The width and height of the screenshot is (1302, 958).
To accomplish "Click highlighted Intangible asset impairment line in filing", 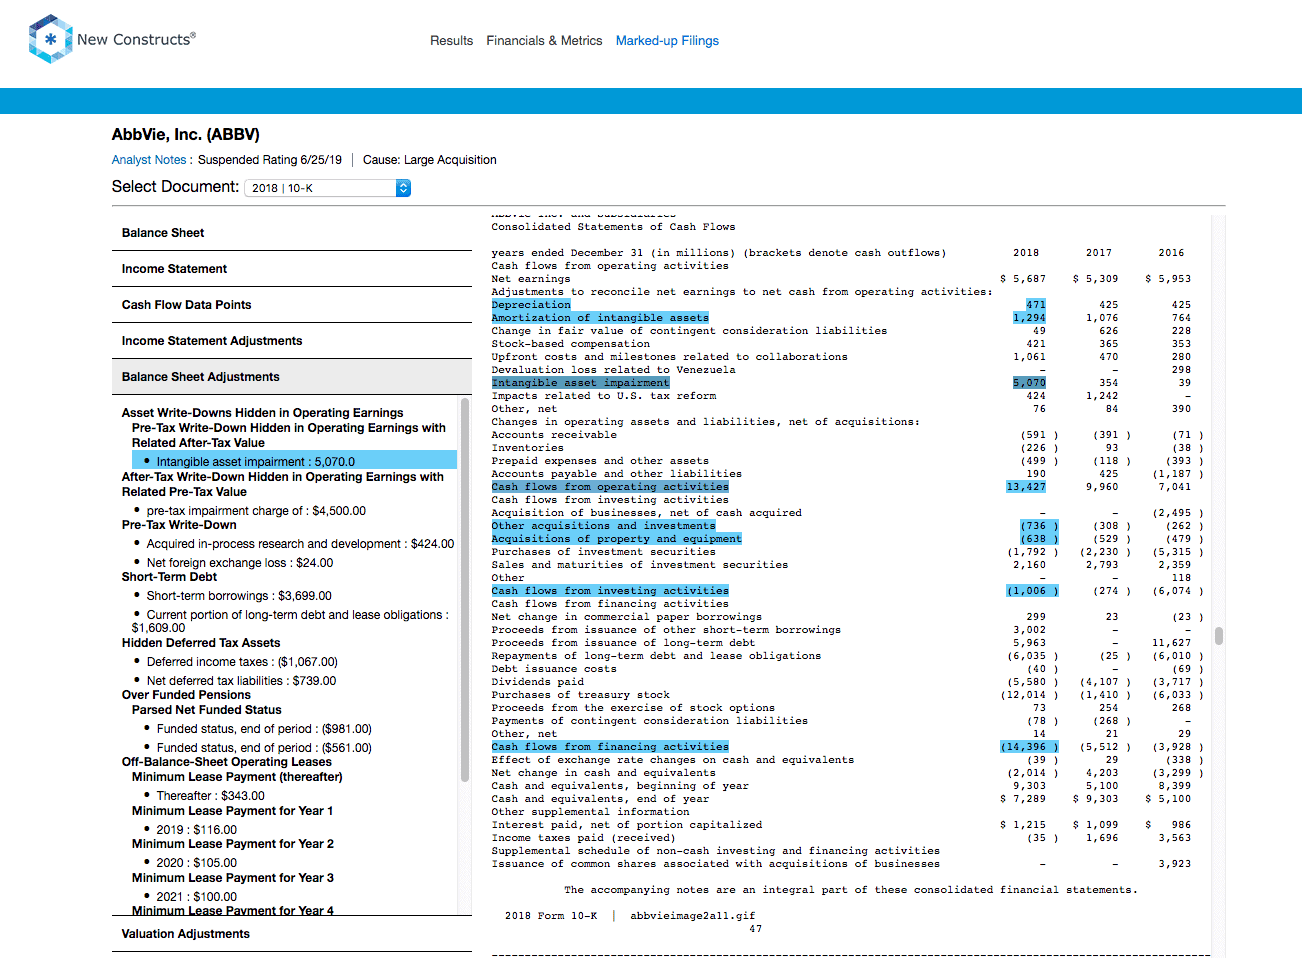I will (581, 383).
